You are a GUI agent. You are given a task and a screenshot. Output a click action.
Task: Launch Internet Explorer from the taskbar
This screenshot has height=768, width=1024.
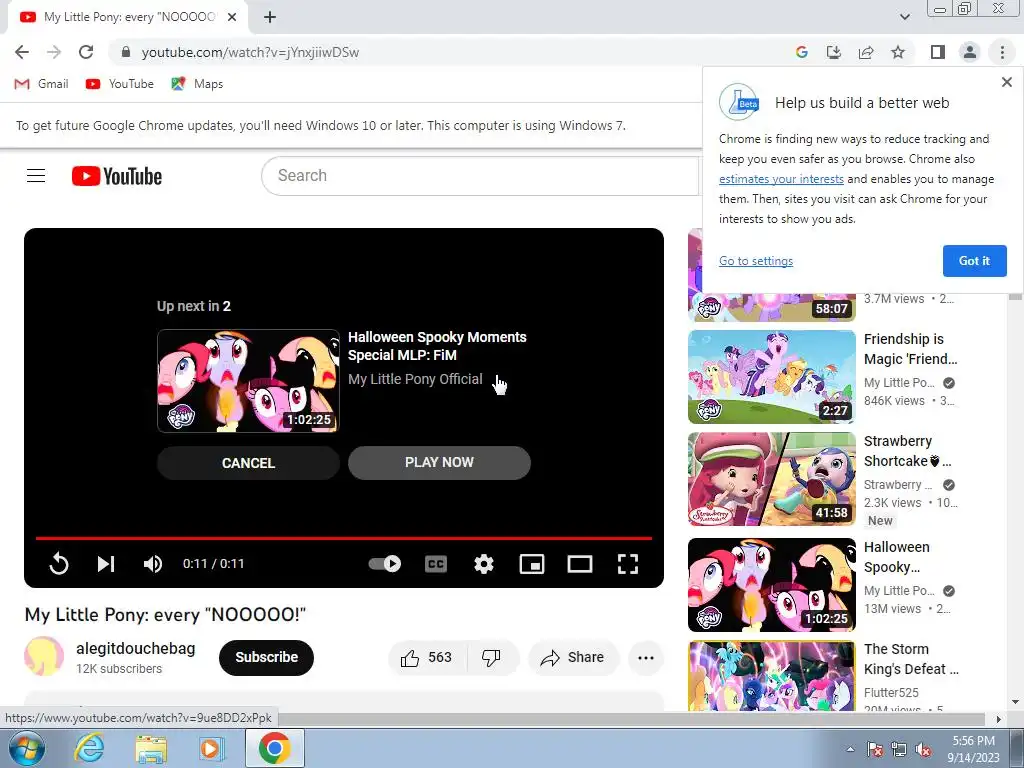[x=88, y=748]
